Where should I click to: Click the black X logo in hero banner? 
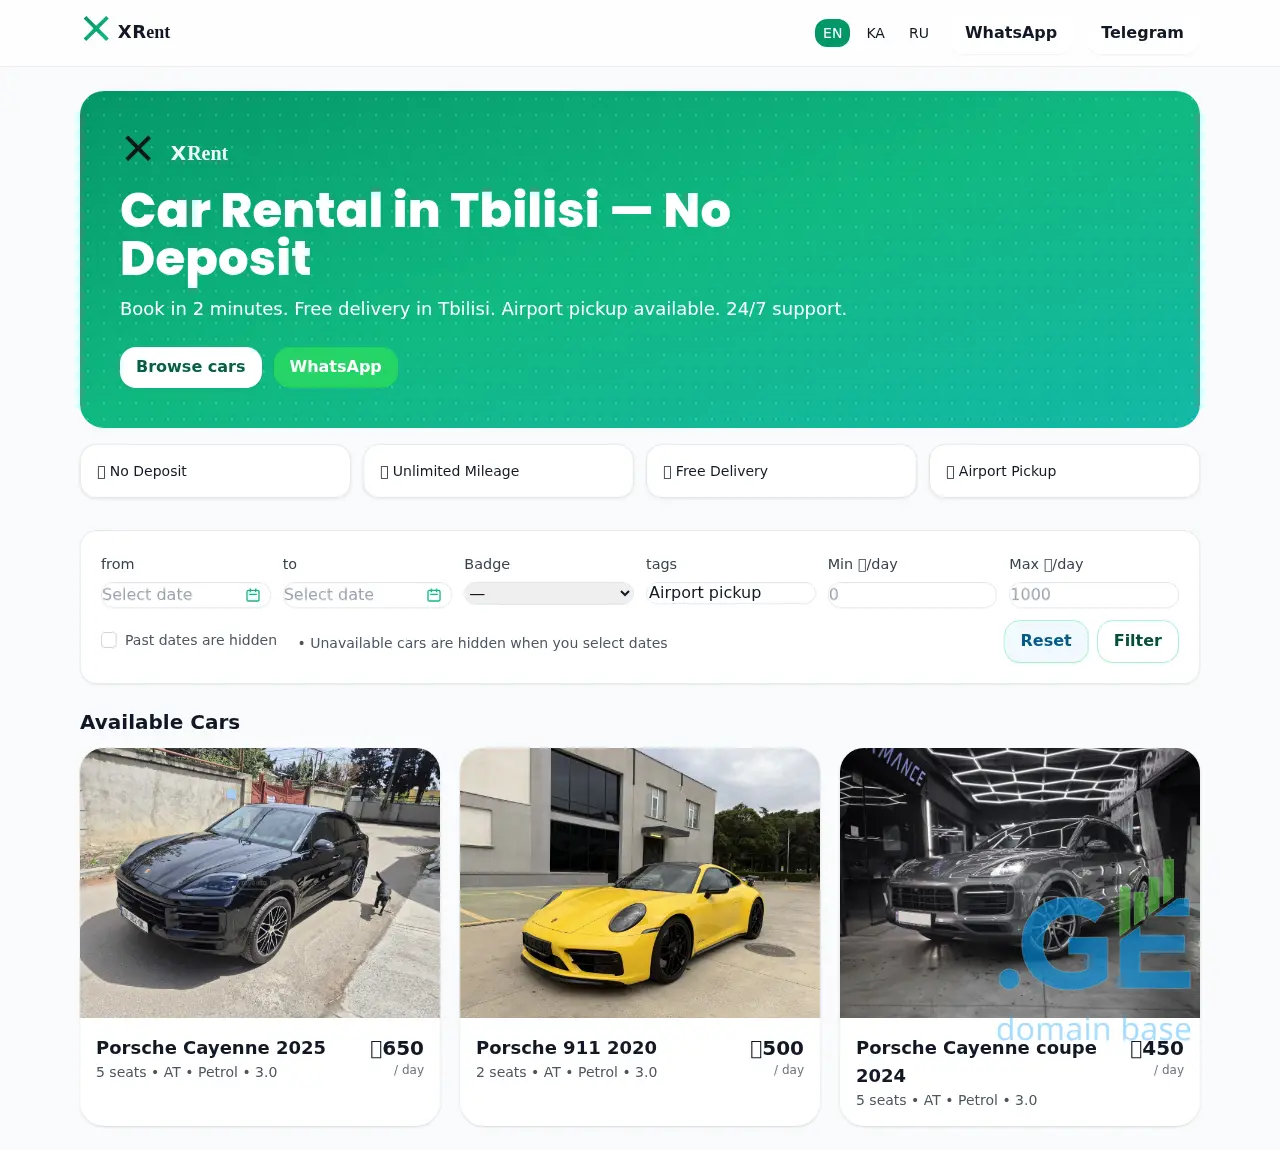tap(138, 149)
